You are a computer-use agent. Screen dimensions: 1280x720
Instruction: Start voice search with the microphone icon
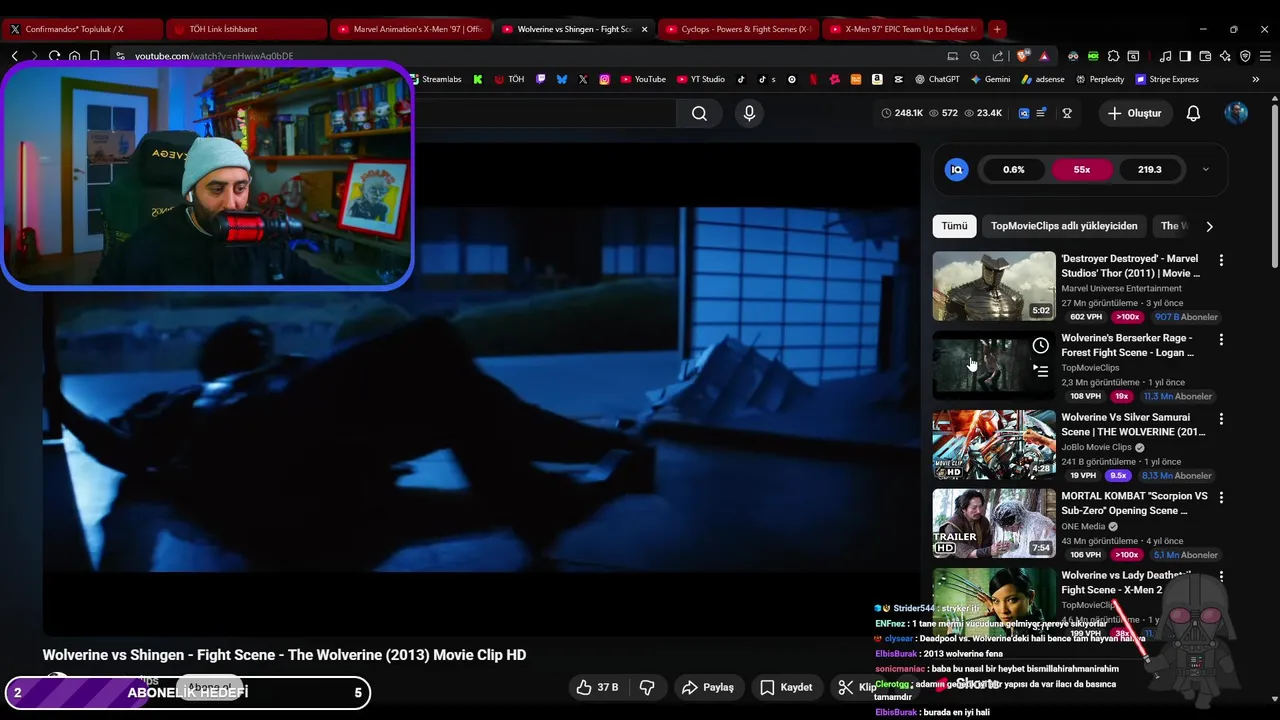click(749, 113)
